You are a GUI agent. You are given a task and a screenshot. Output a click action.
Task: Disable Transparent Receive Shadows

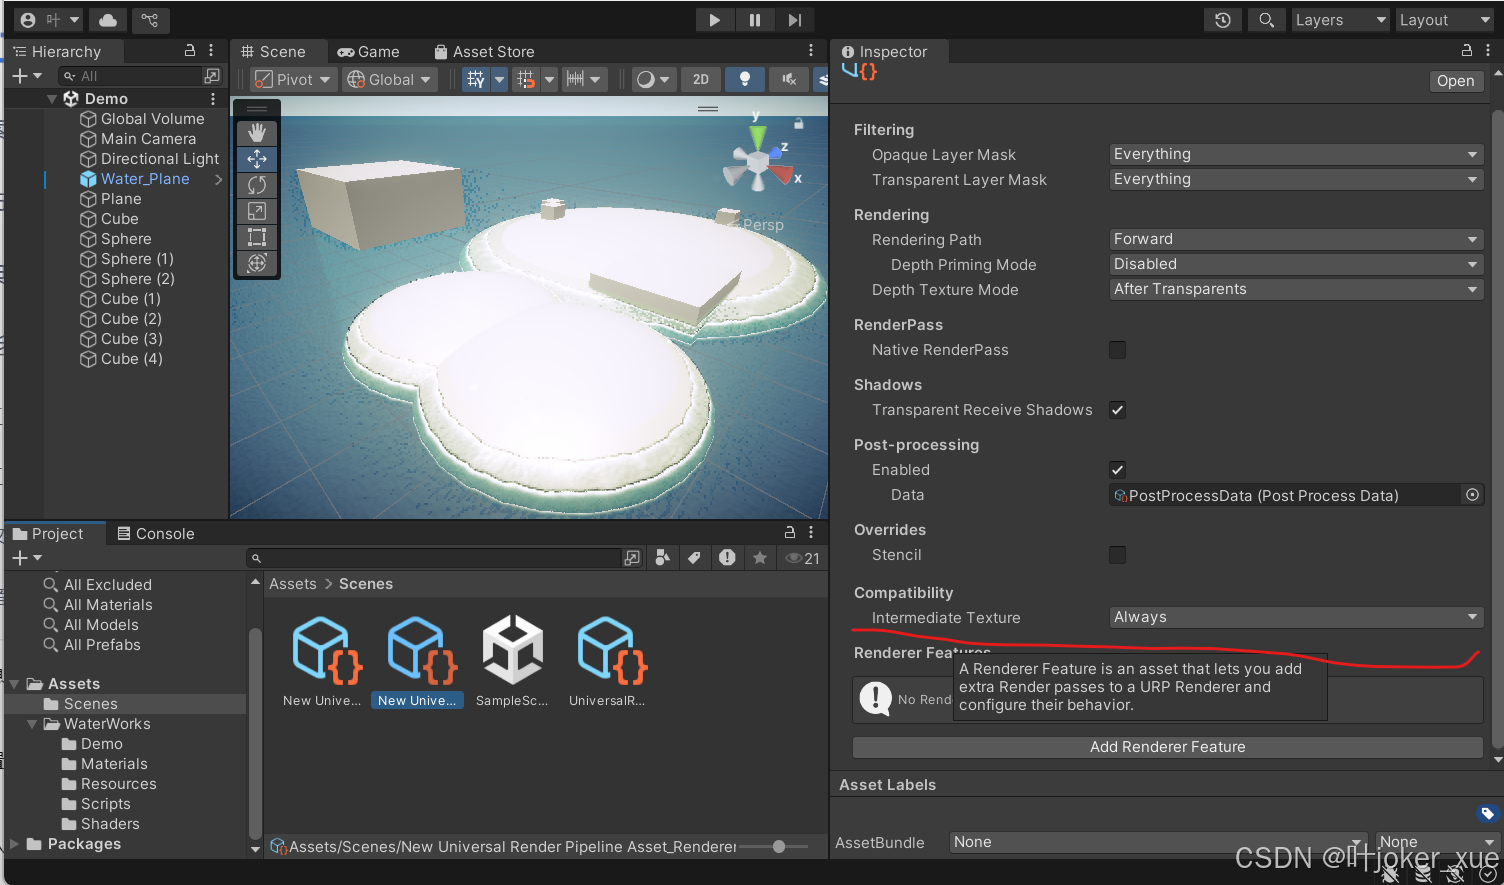tap(1117, 410)
